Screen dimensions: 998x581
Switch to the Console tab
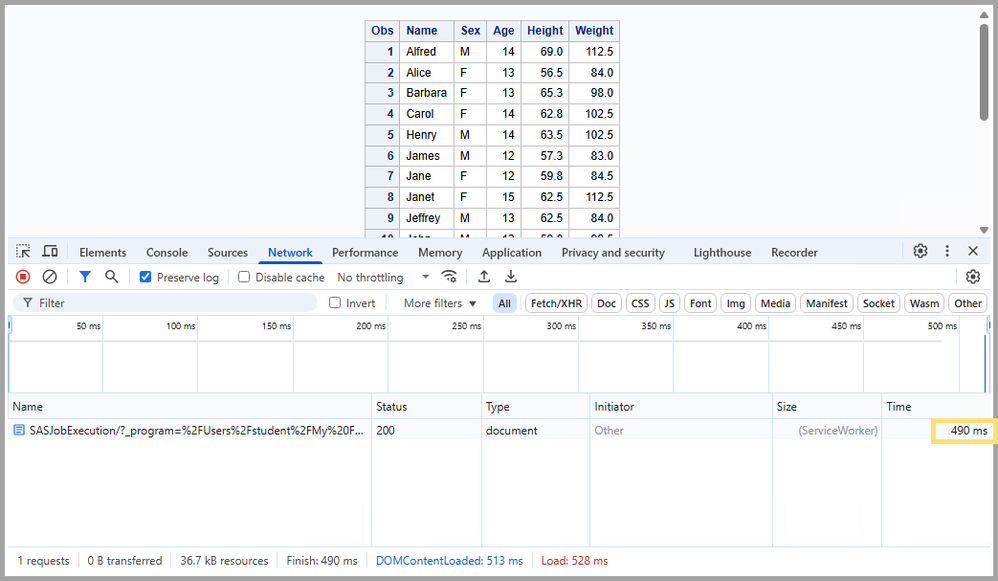click(167, 253)
